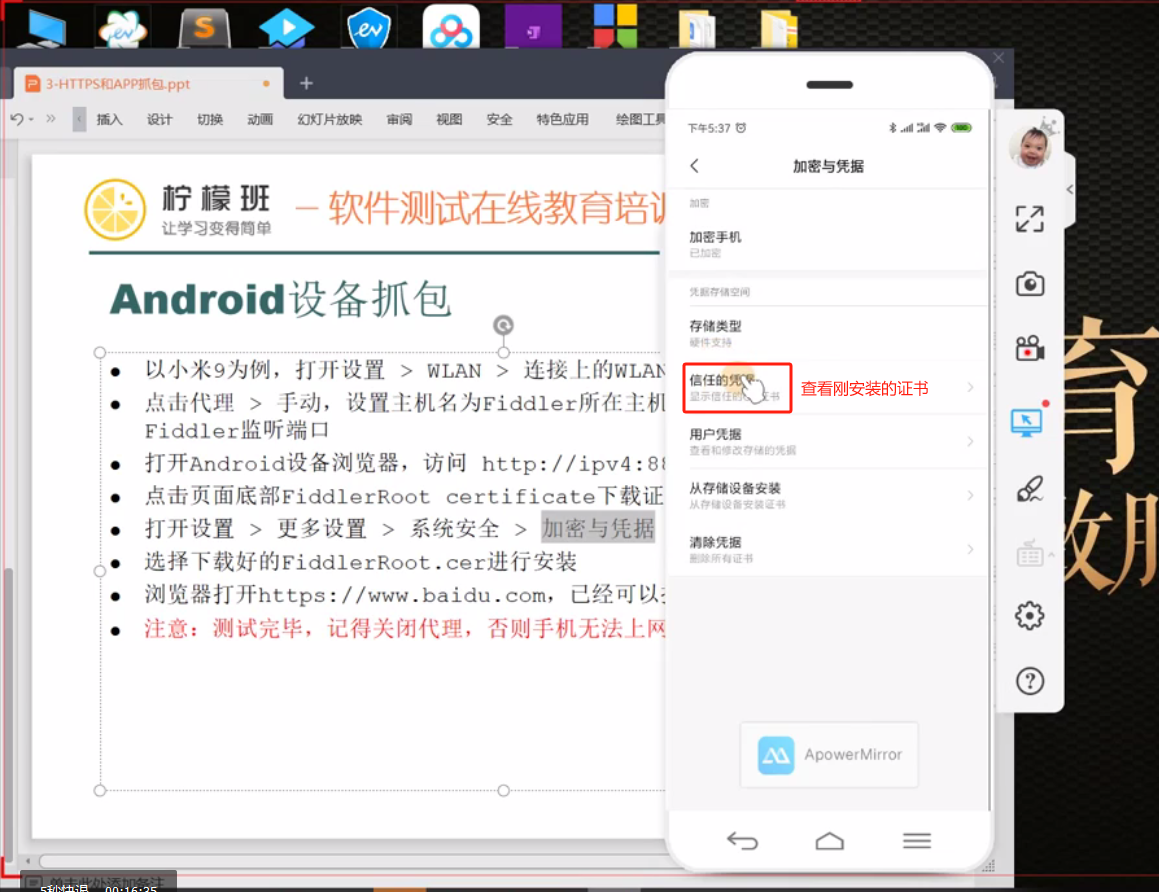Screen dimensions: 1159x892
Task: Click the ApowerMirror fullscreen expand icon
Action: click(1029, 219)
